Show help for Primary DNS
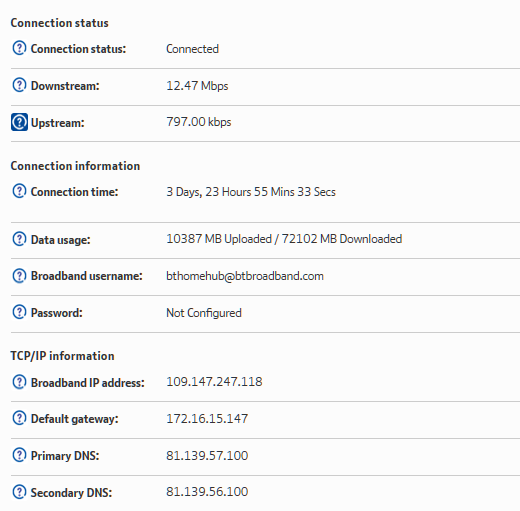 19,455
